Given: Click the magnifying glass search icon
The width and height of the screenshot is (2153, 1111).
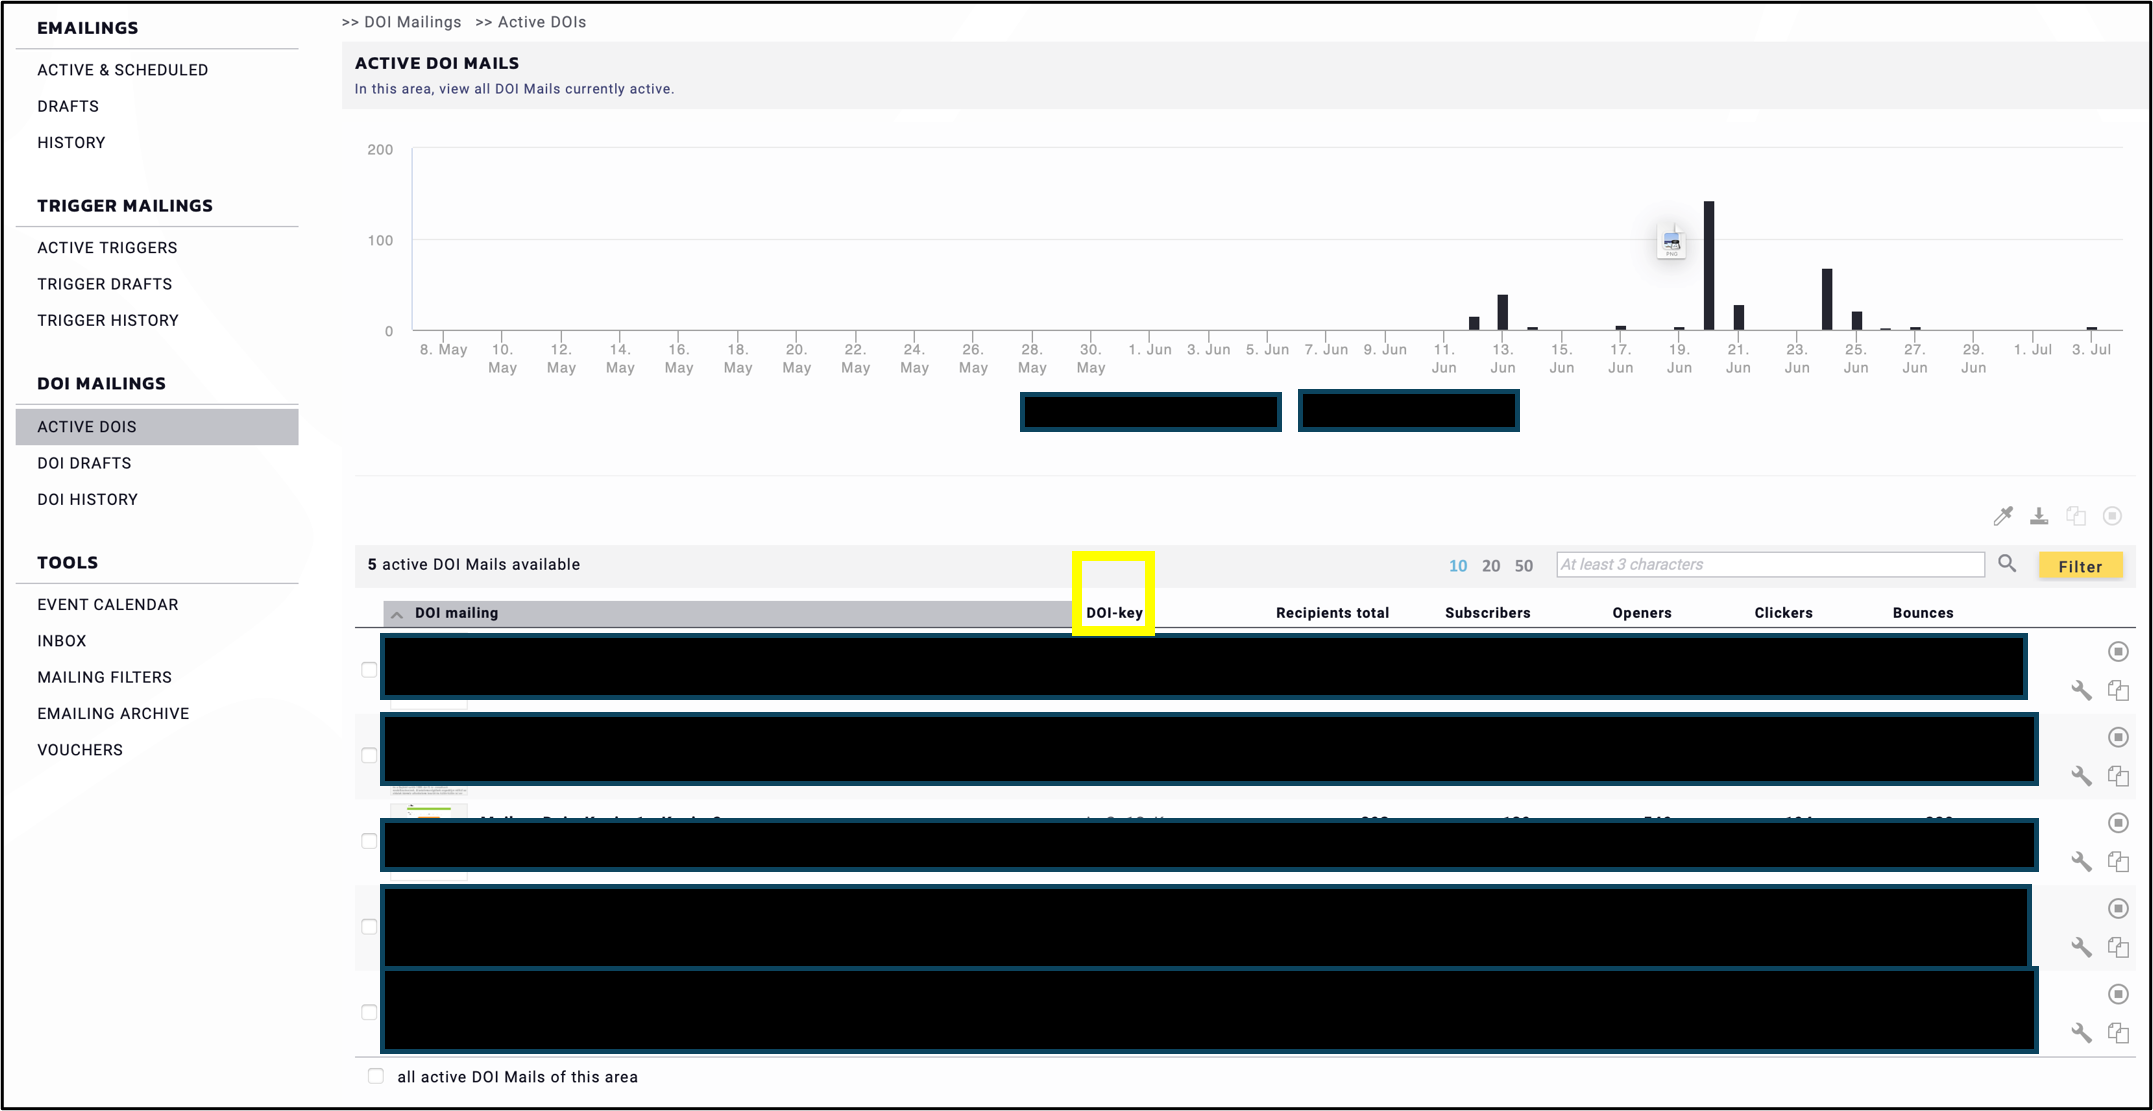Looking at the screenshot, I should click(x=2007, y=563).
